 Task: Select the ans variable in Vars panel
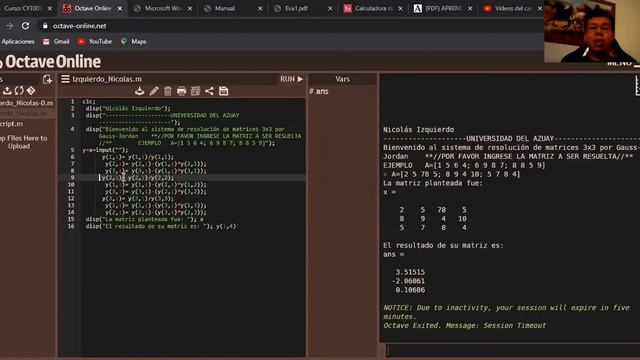pyautogui.click(x=319, y=91)
